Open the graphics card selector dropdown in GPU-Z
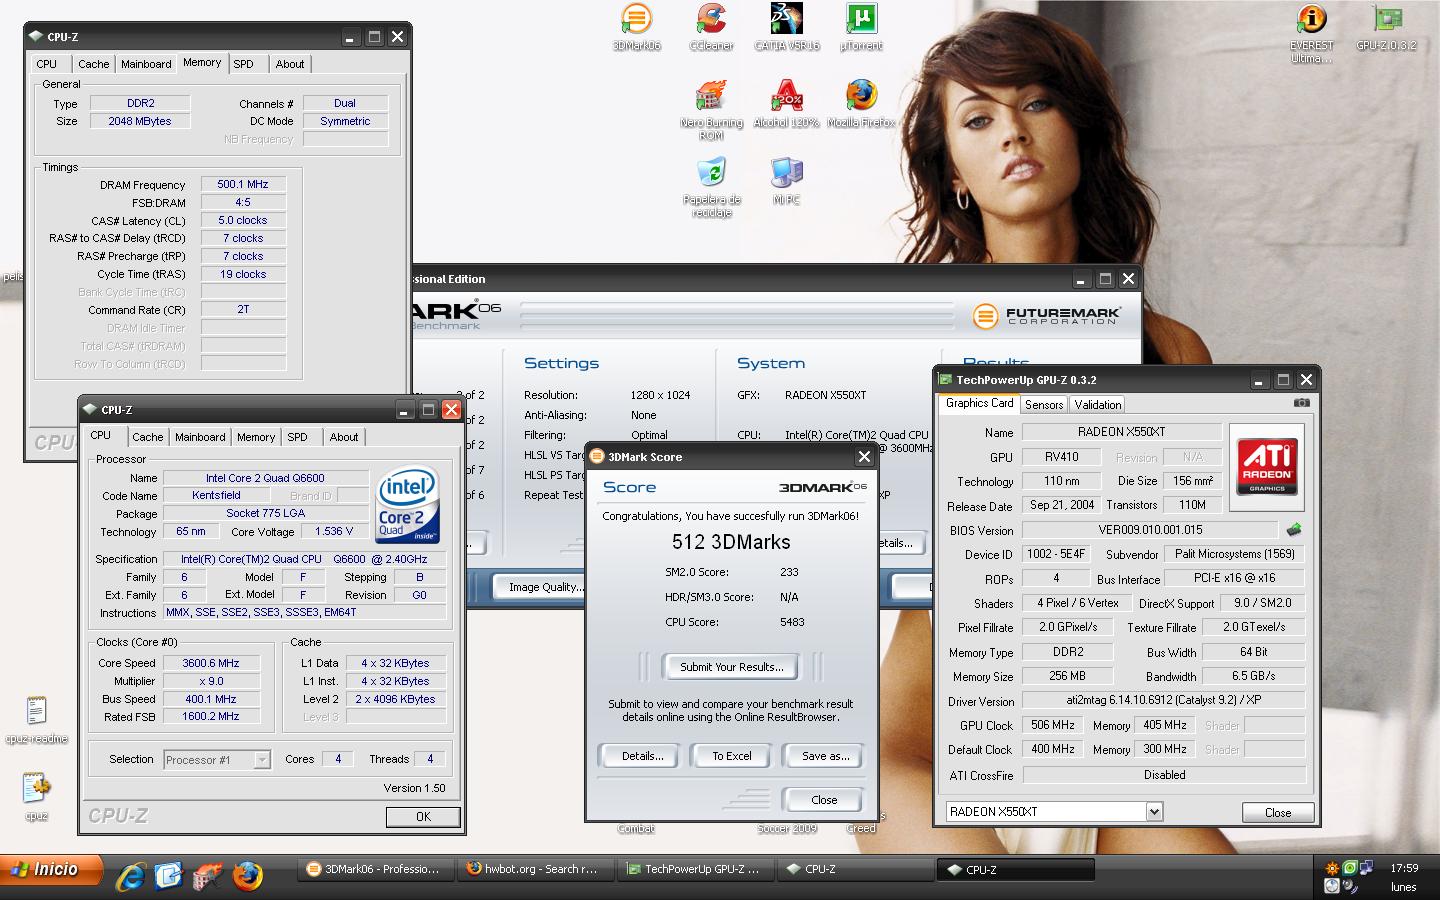 pyautogui.click(x=1154, y=812)
